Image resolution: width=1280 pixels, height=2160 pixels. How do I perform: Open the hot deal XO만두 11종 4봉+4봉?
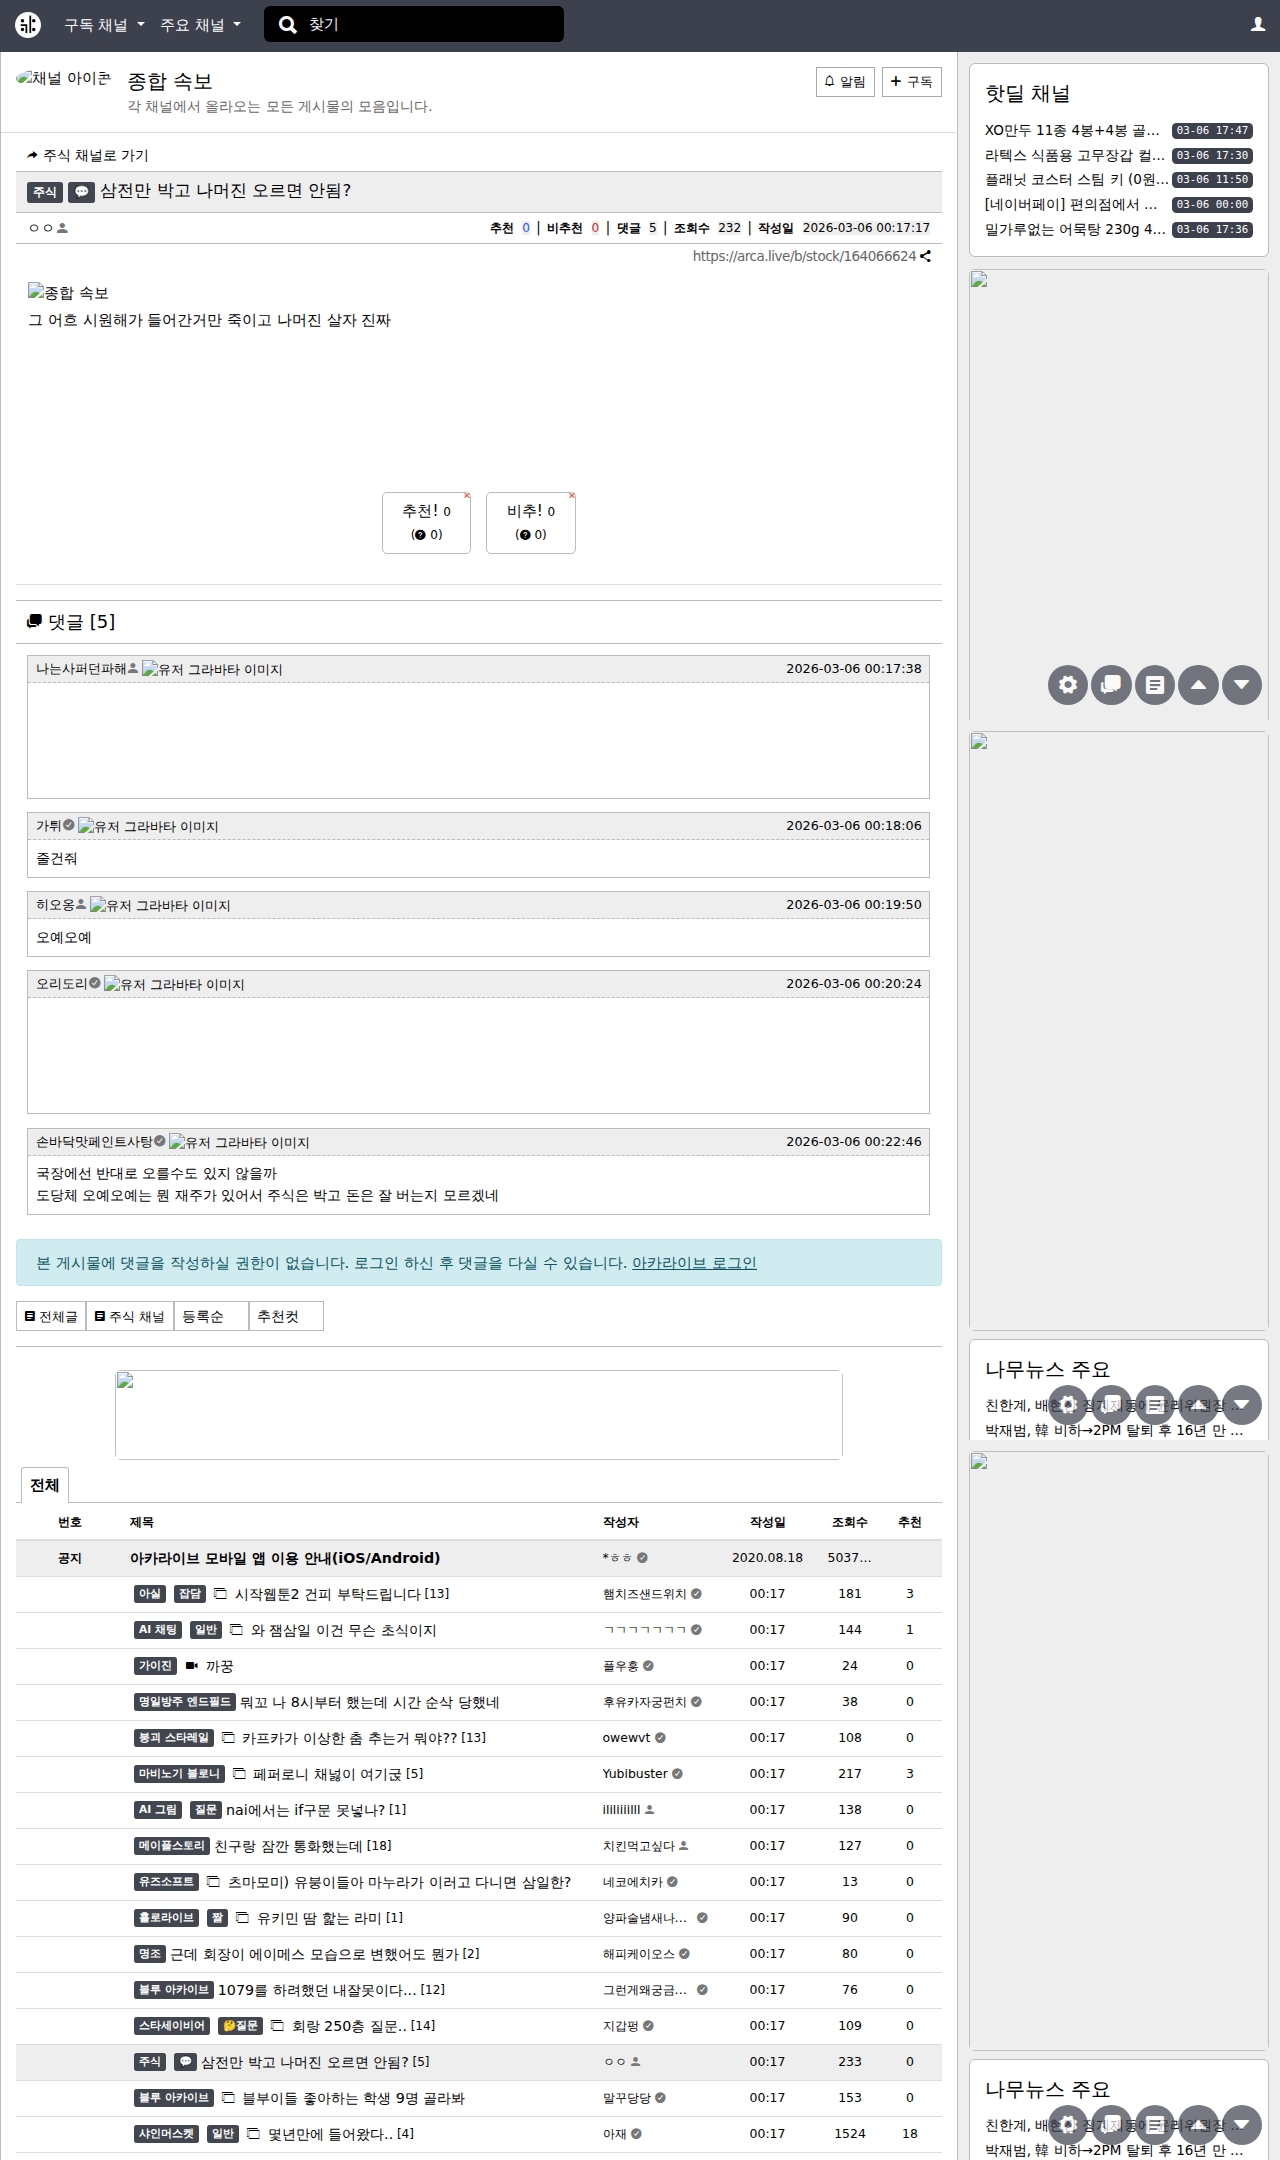point(1072,130)
